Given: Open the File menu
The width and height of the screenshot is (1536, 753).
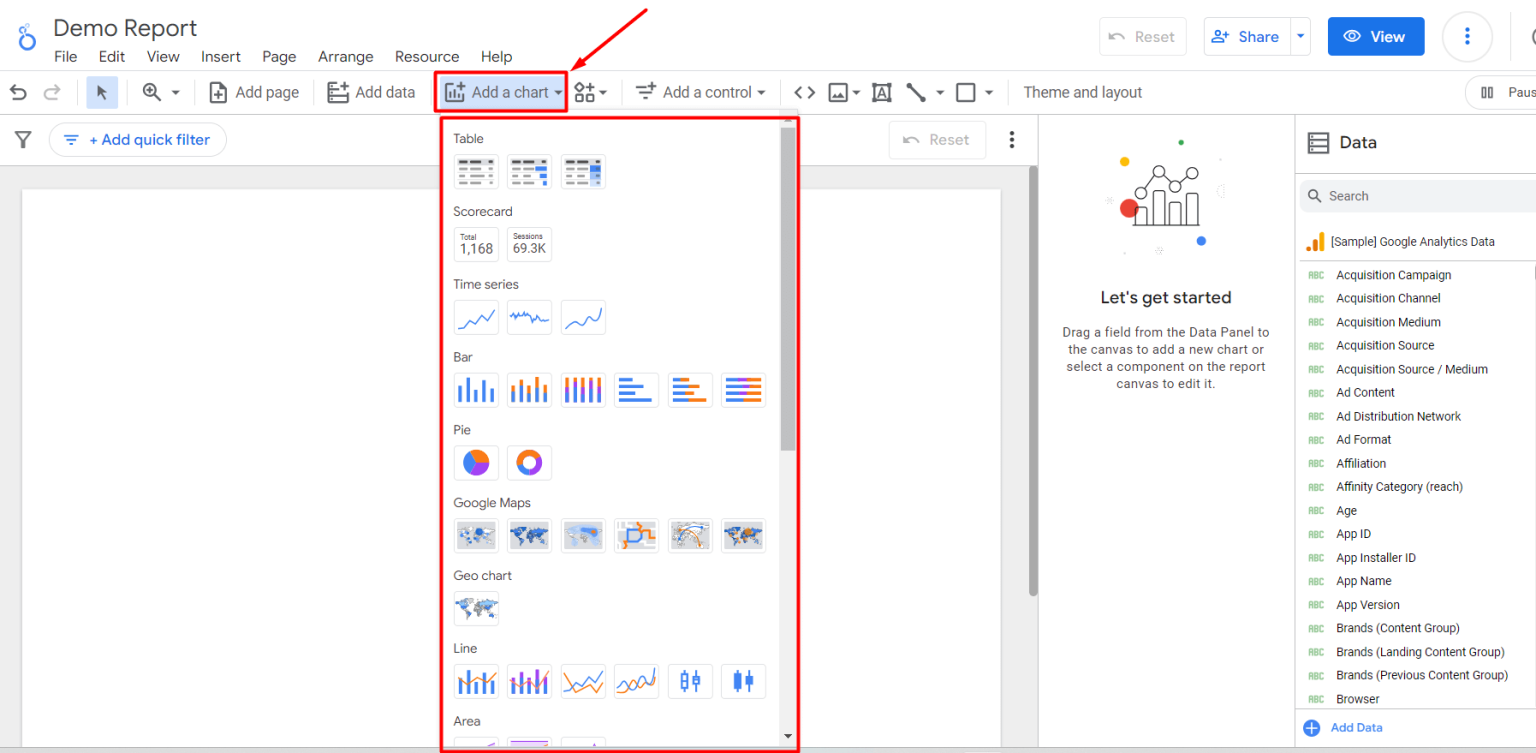Looking at the screenshot, I should pyautogui.click(x=65, y=57).
